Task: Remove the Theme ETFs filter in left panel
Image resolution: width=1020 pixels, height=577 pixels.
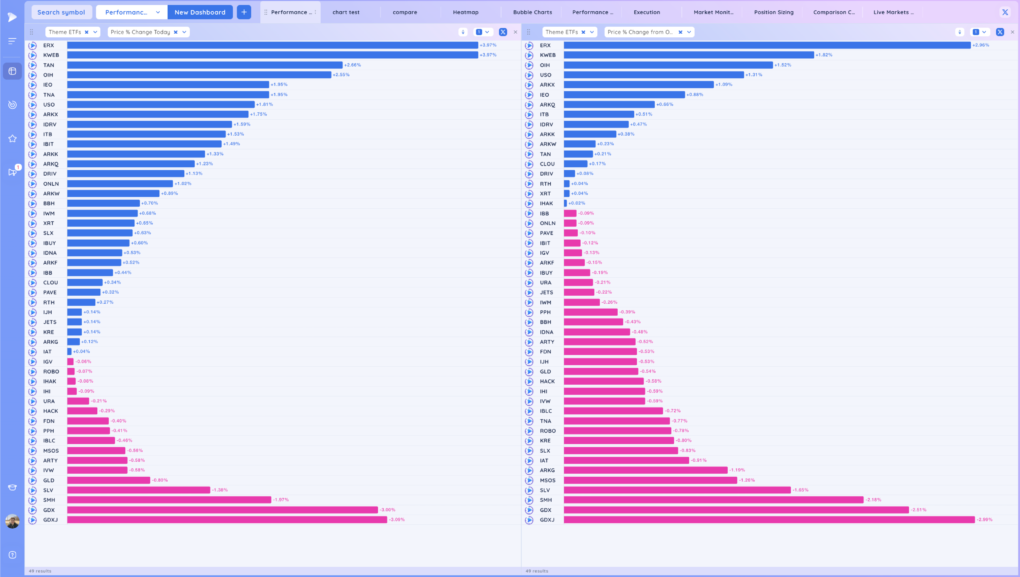Action: (86, 32)
